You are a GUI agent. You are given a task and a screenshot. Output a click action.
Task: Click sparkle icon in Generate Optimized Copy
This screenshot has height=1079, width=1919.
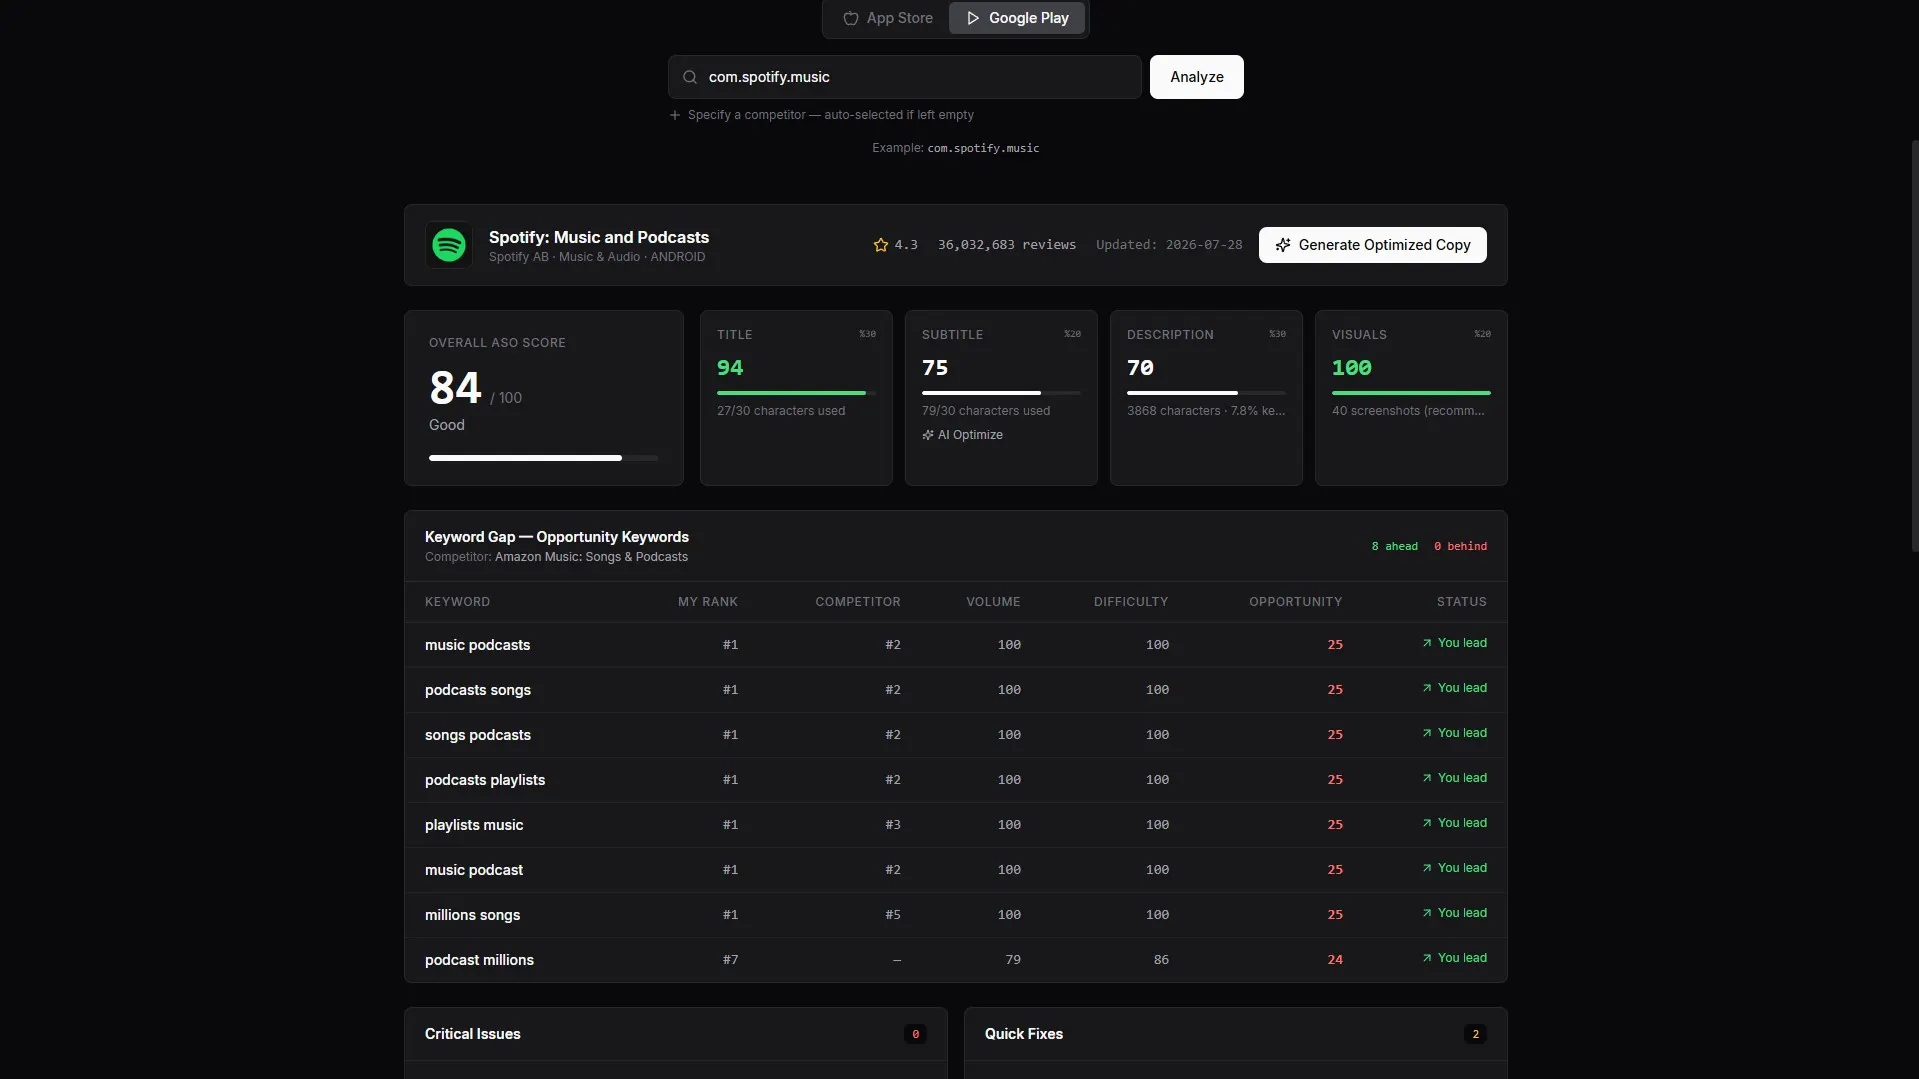pos(1283,245)
